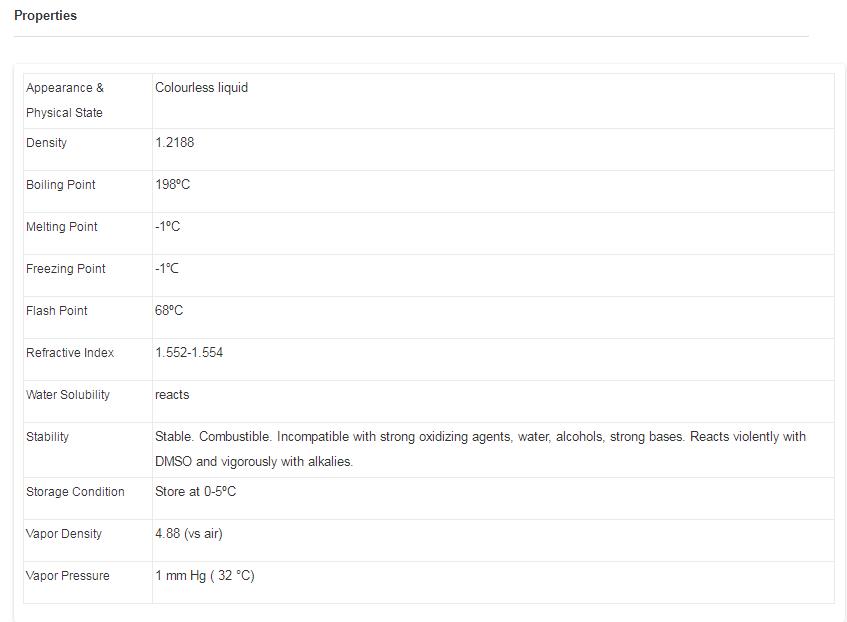Click the Stability row label
The height and width of the screenshot is (622, 847).
pos(47,437)
